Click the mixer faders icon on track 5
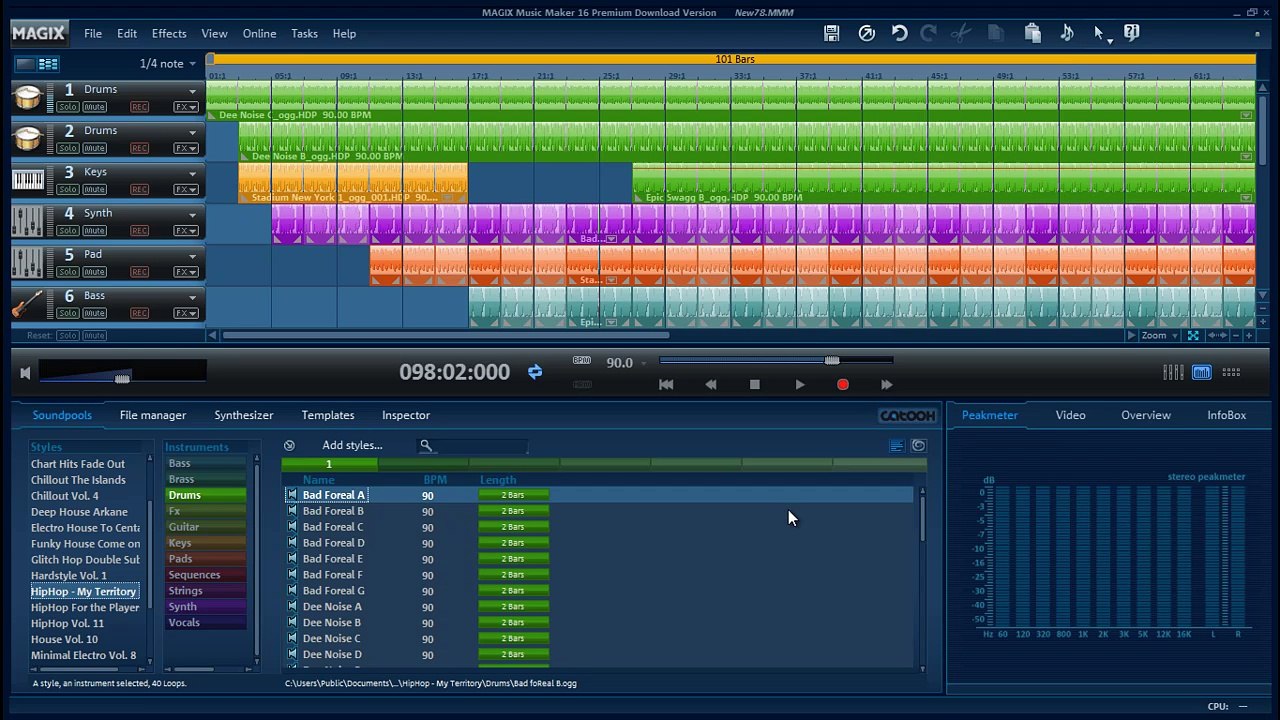 (x=28, y=262)
